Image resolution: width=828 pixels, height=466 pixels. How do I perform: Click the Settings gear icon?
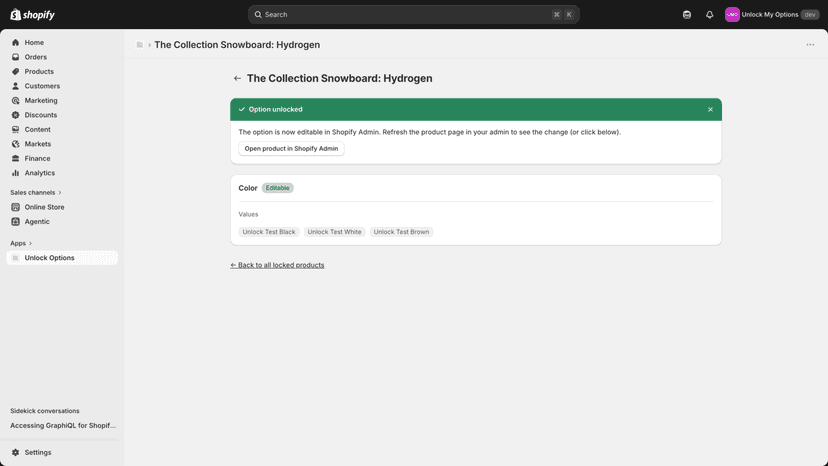[x=15, y=452]
